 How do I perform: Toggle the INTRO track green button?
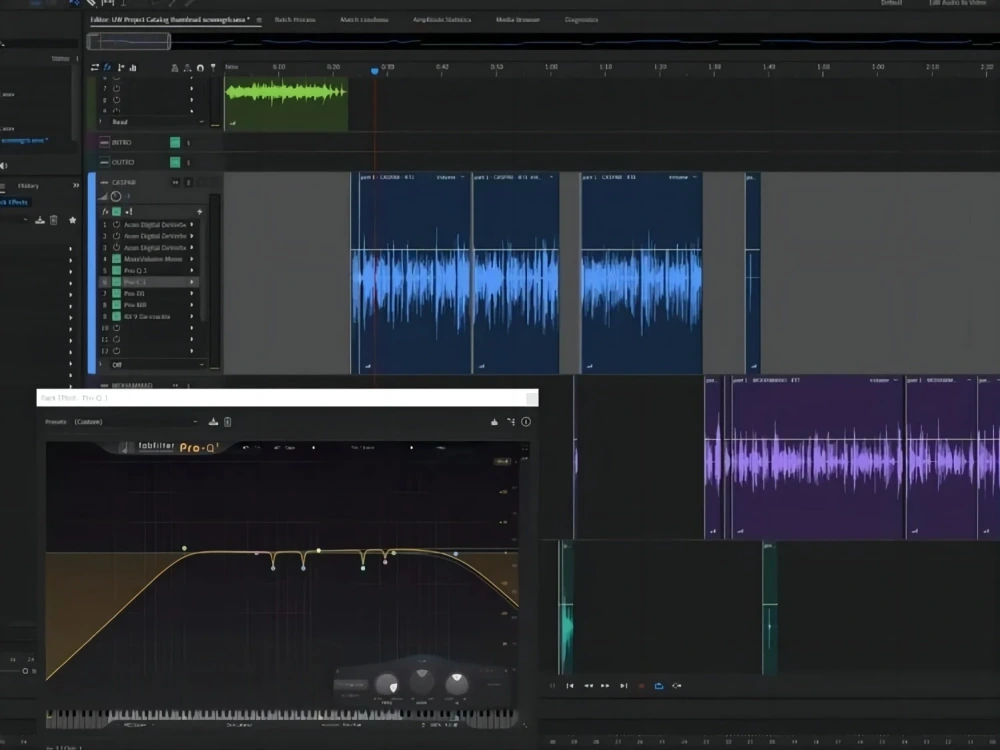click(x=175, y=142)
